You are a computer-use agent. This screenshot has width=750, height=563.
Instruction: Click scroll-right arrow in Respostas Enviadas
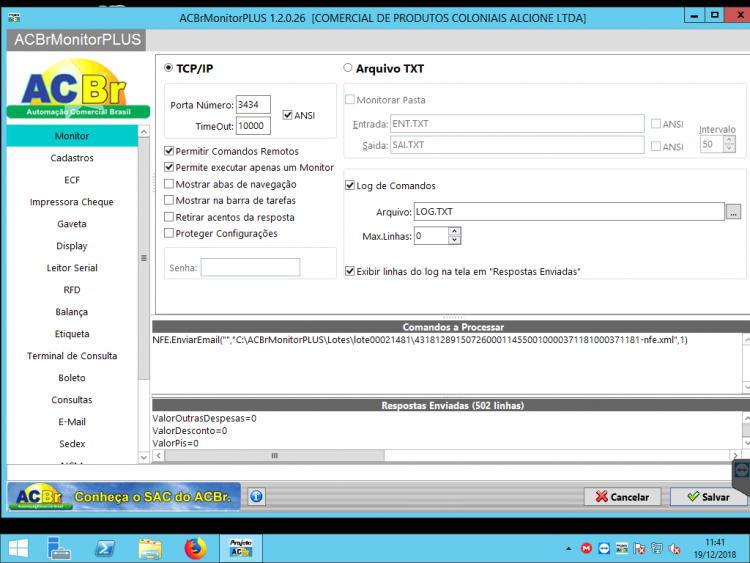coord(736,455)
